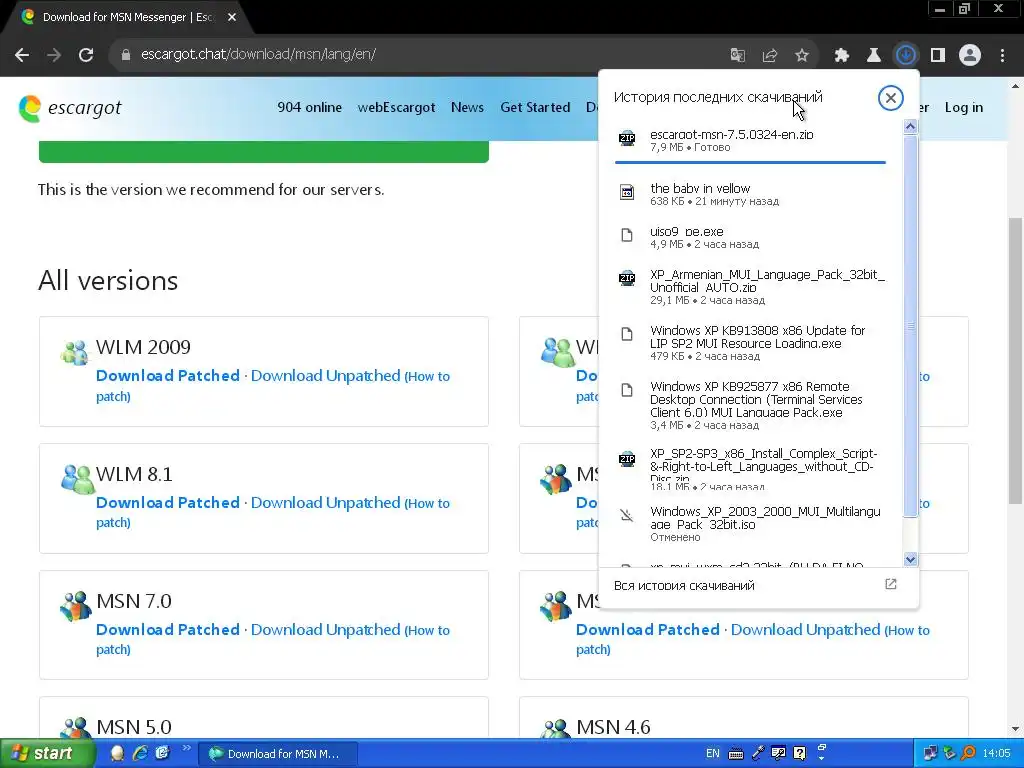Open the Chrome profile avatar
This screenshot has width=1024, height=768.
[x=970, y=55]
